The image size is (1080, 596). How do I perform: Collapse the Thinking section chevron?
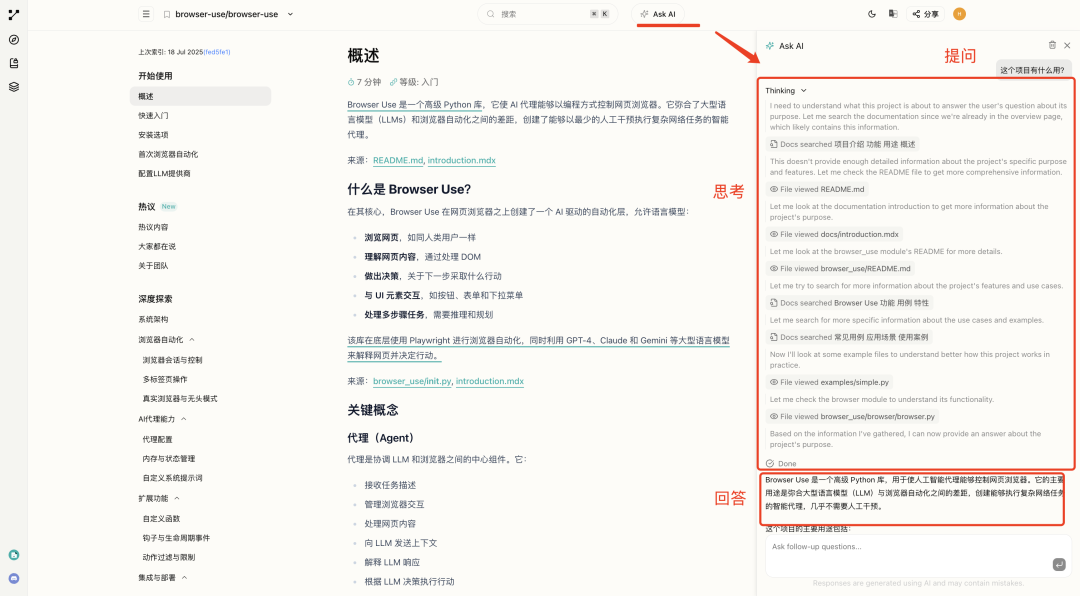(x=804, y=91)
